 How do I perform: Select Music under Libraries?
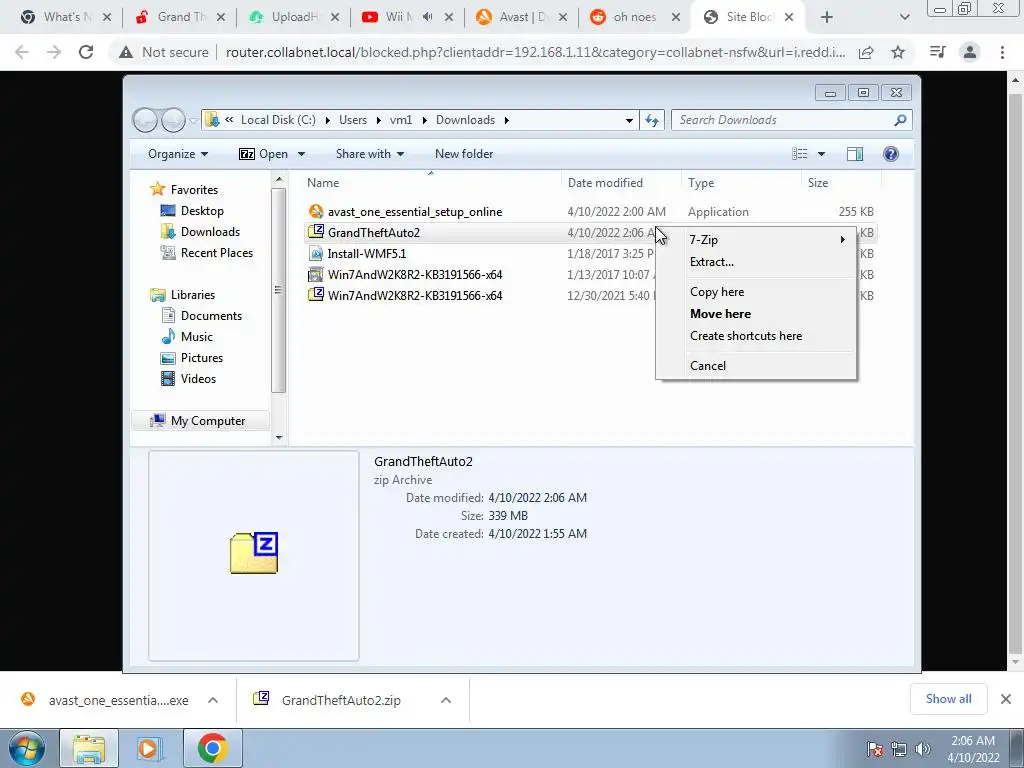197,336
